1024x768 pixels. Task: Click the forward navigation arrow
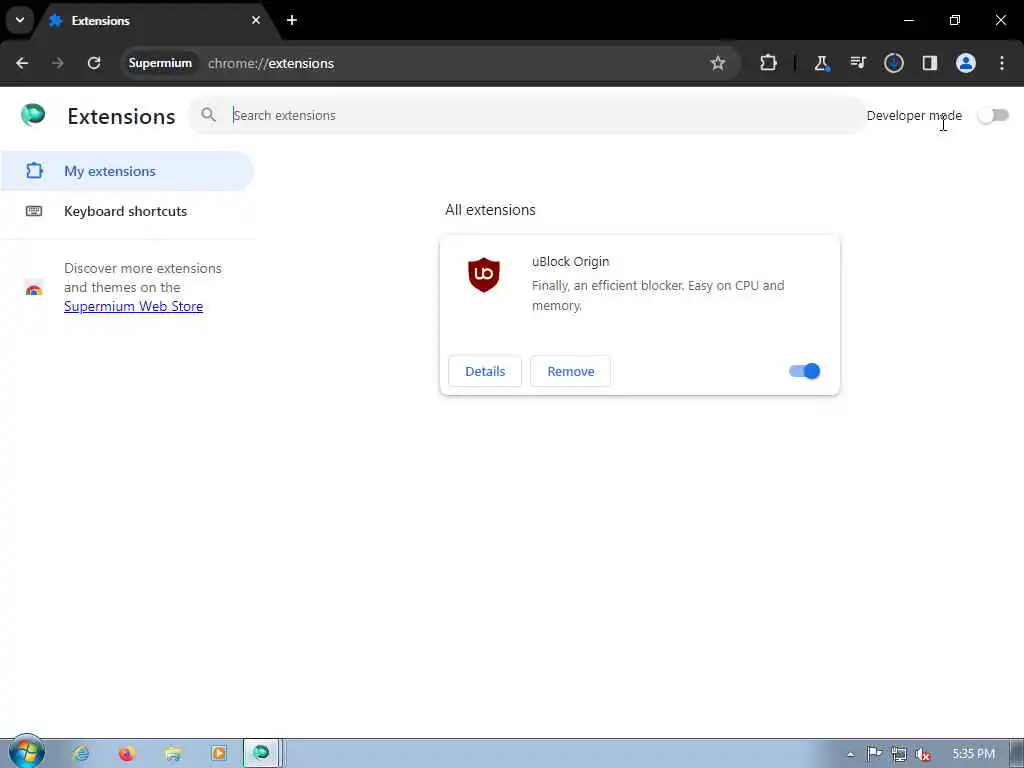pyautogui.click(x=57, y=63)
